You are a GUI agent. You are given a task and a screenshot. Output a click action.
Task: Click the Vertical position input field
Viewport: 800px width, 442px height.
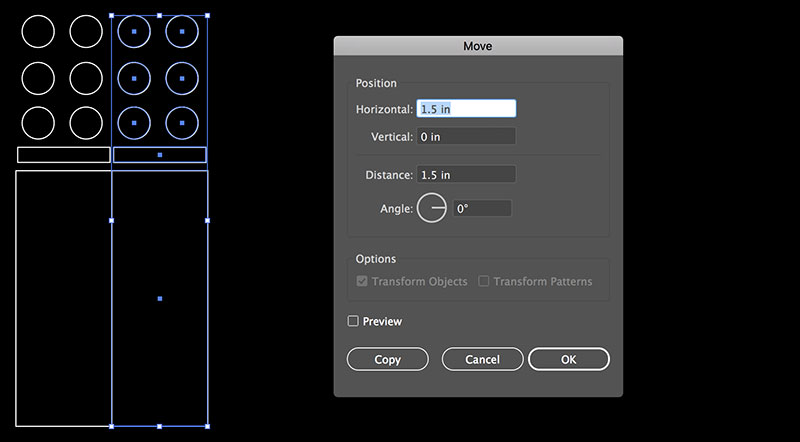(x=467, y=136)
